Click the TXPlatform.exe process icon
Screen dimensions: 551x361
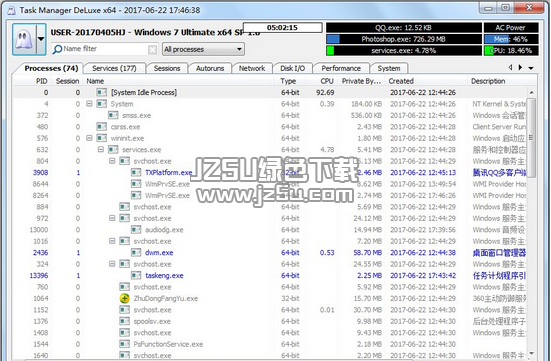[x=136, y=173]
